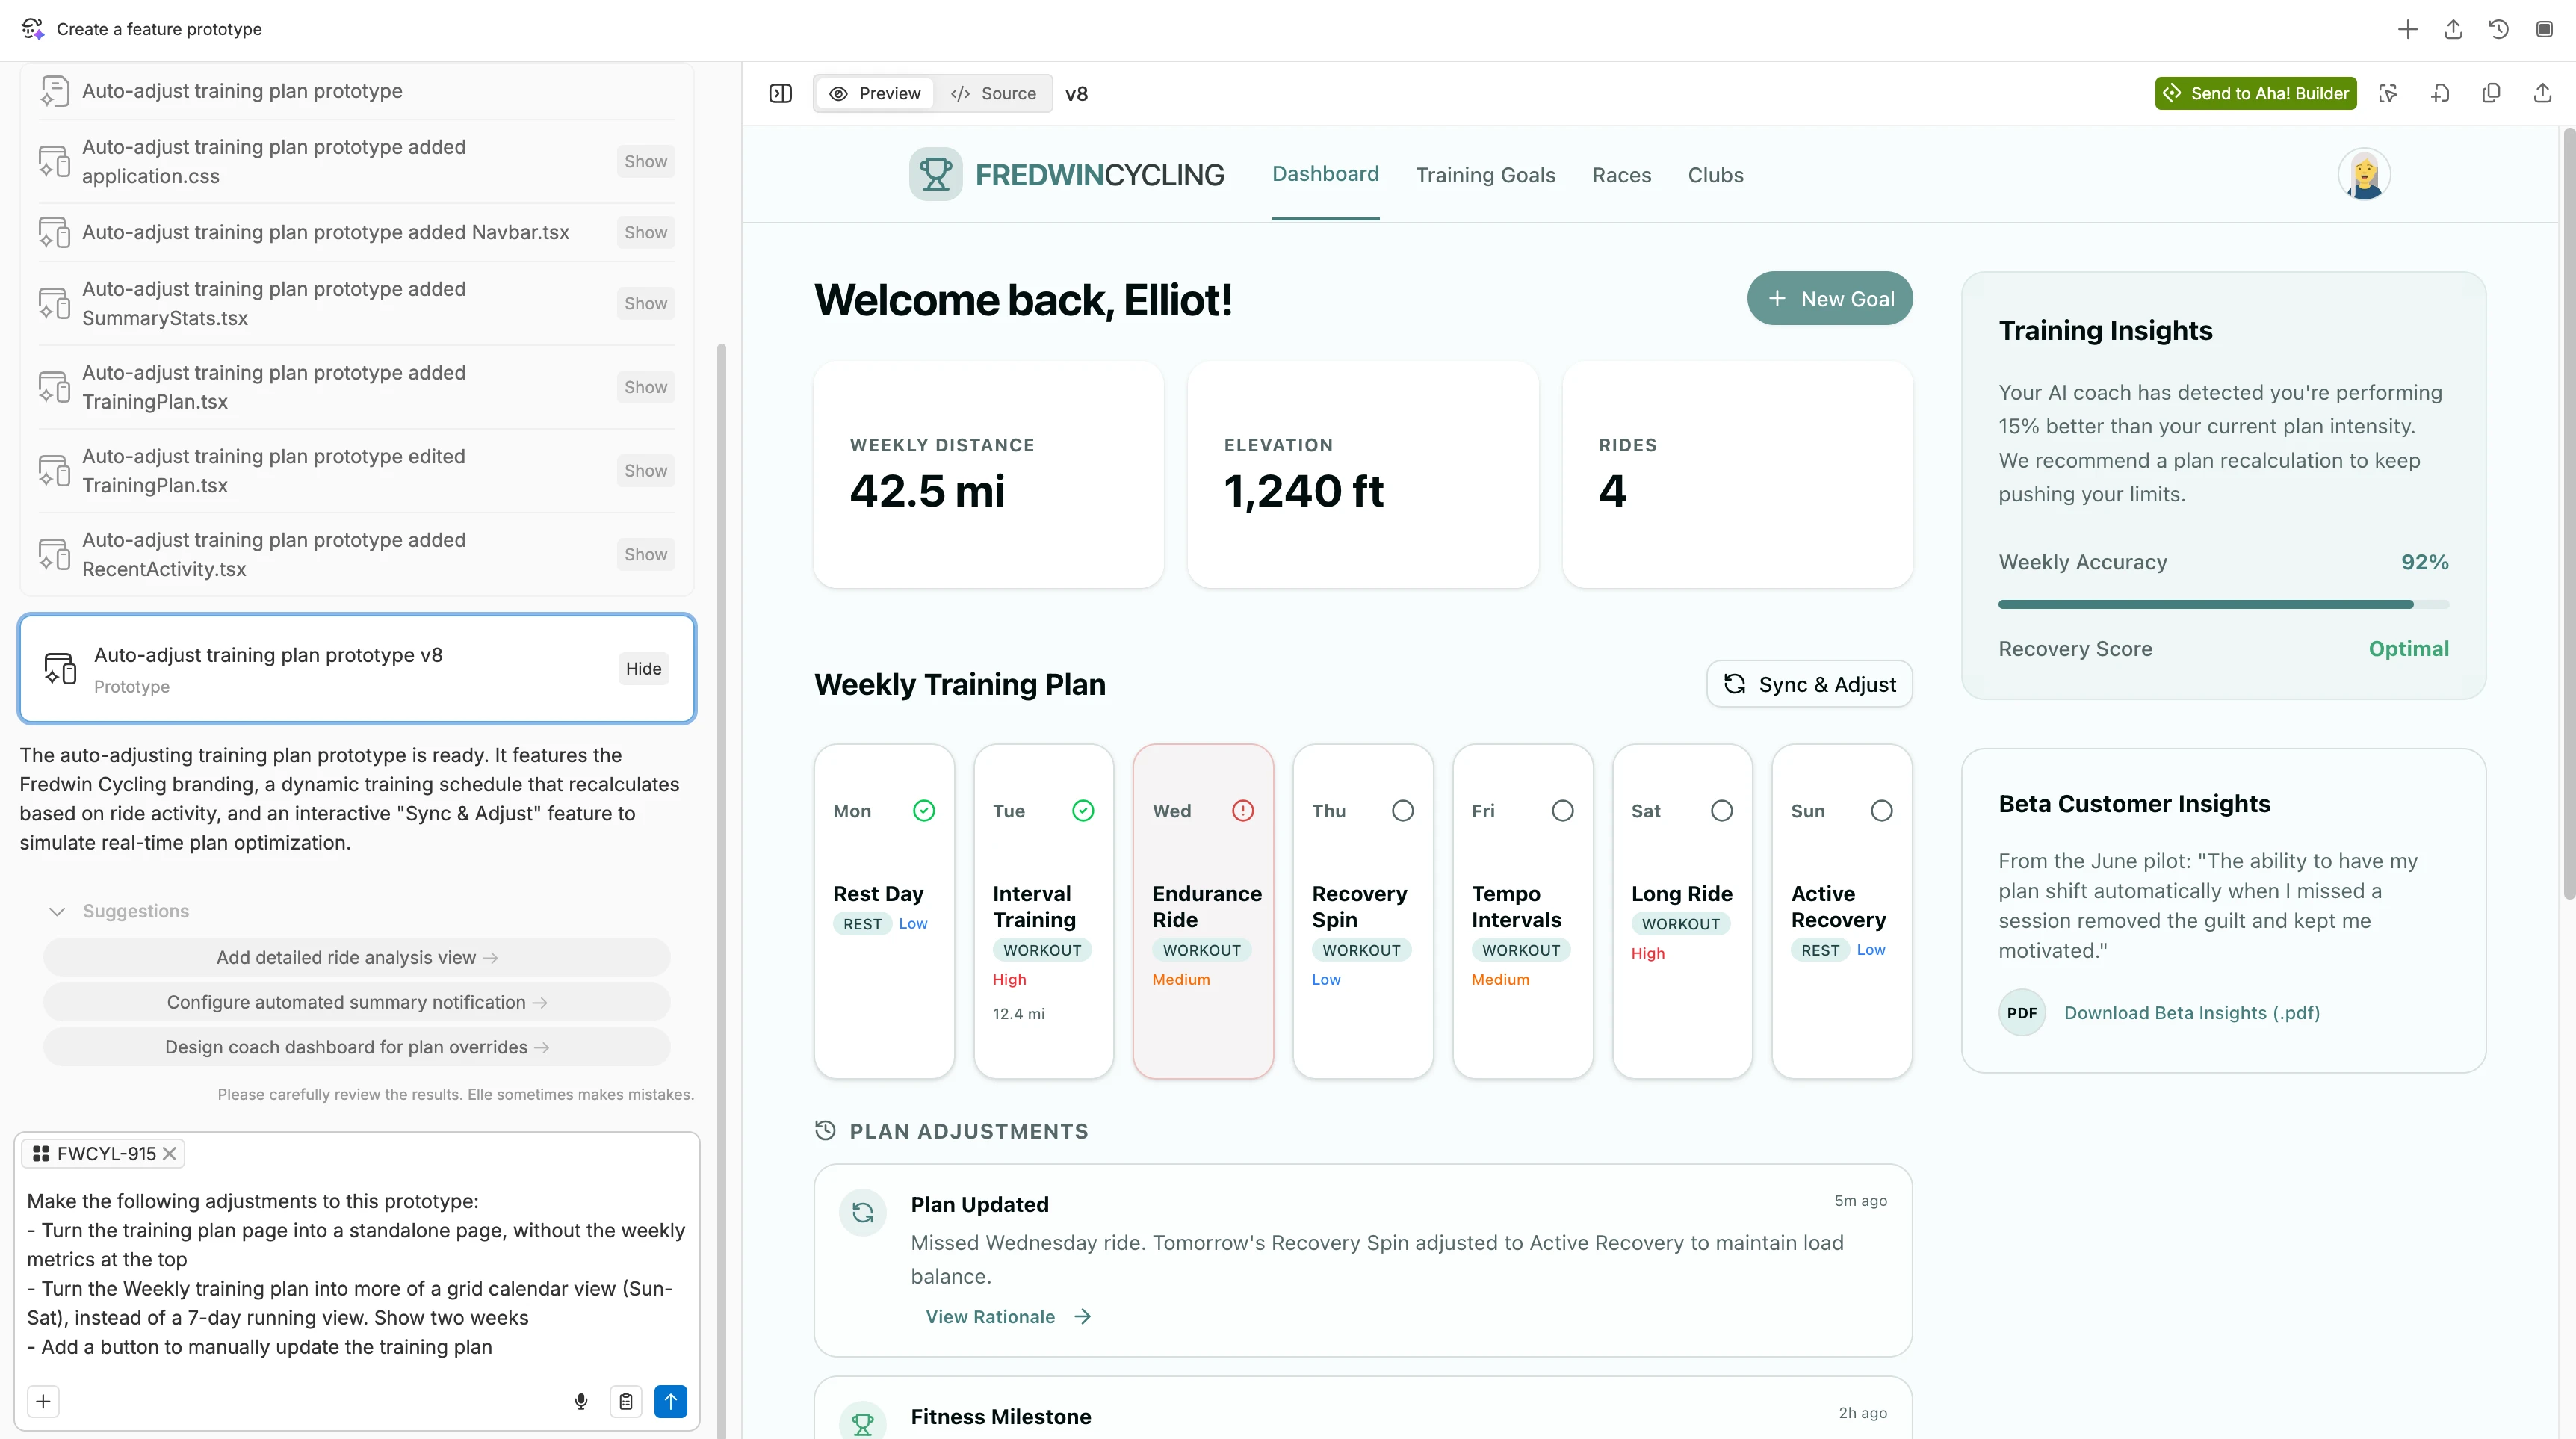Image resolution: width=2576 pixels, height=1439 pixels.
Task: Choose Configure automated summary notification suggestion
Action: click(357, 1002)
